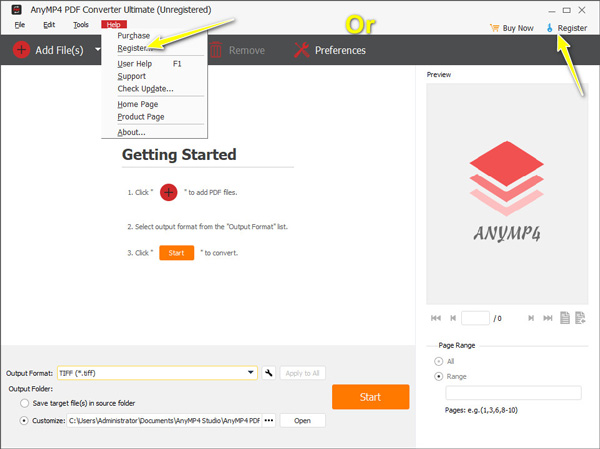The height and width of the screenshot is (449, 600).
Task: Expand the Add File(s) dropdown arrow
Action: [98, 49]
